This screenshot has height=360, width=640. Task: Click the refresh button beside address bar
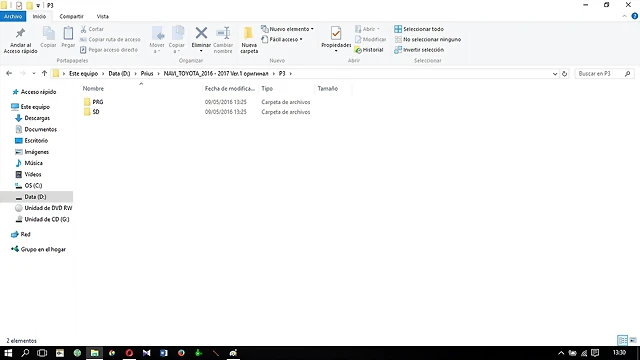(564, 74)
